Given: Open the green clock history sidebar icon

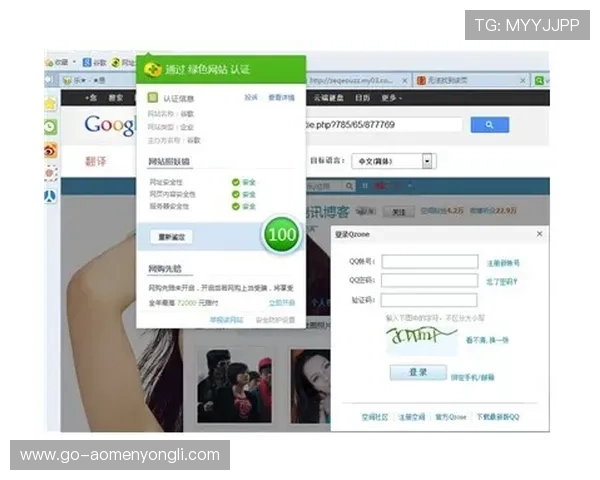Looking at the screenshot, I should [x=50, y=127].
